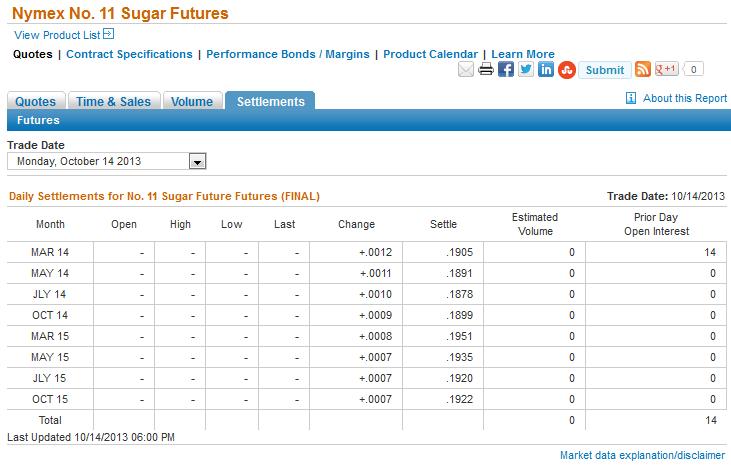731x465 pixels.
Task: Click the Daily Settlements for No. 11 Sugar heading
Action: click(164, 196)
